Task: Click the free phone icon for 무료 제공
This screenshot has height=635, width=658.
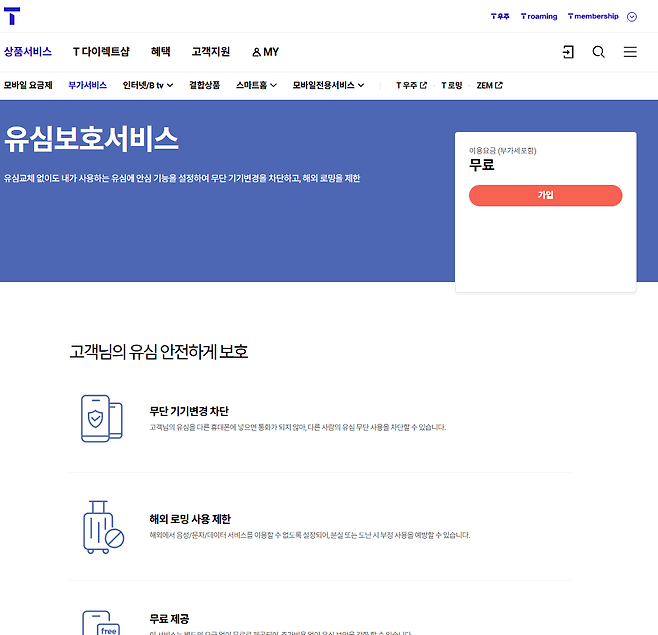Action: [101, 623]
